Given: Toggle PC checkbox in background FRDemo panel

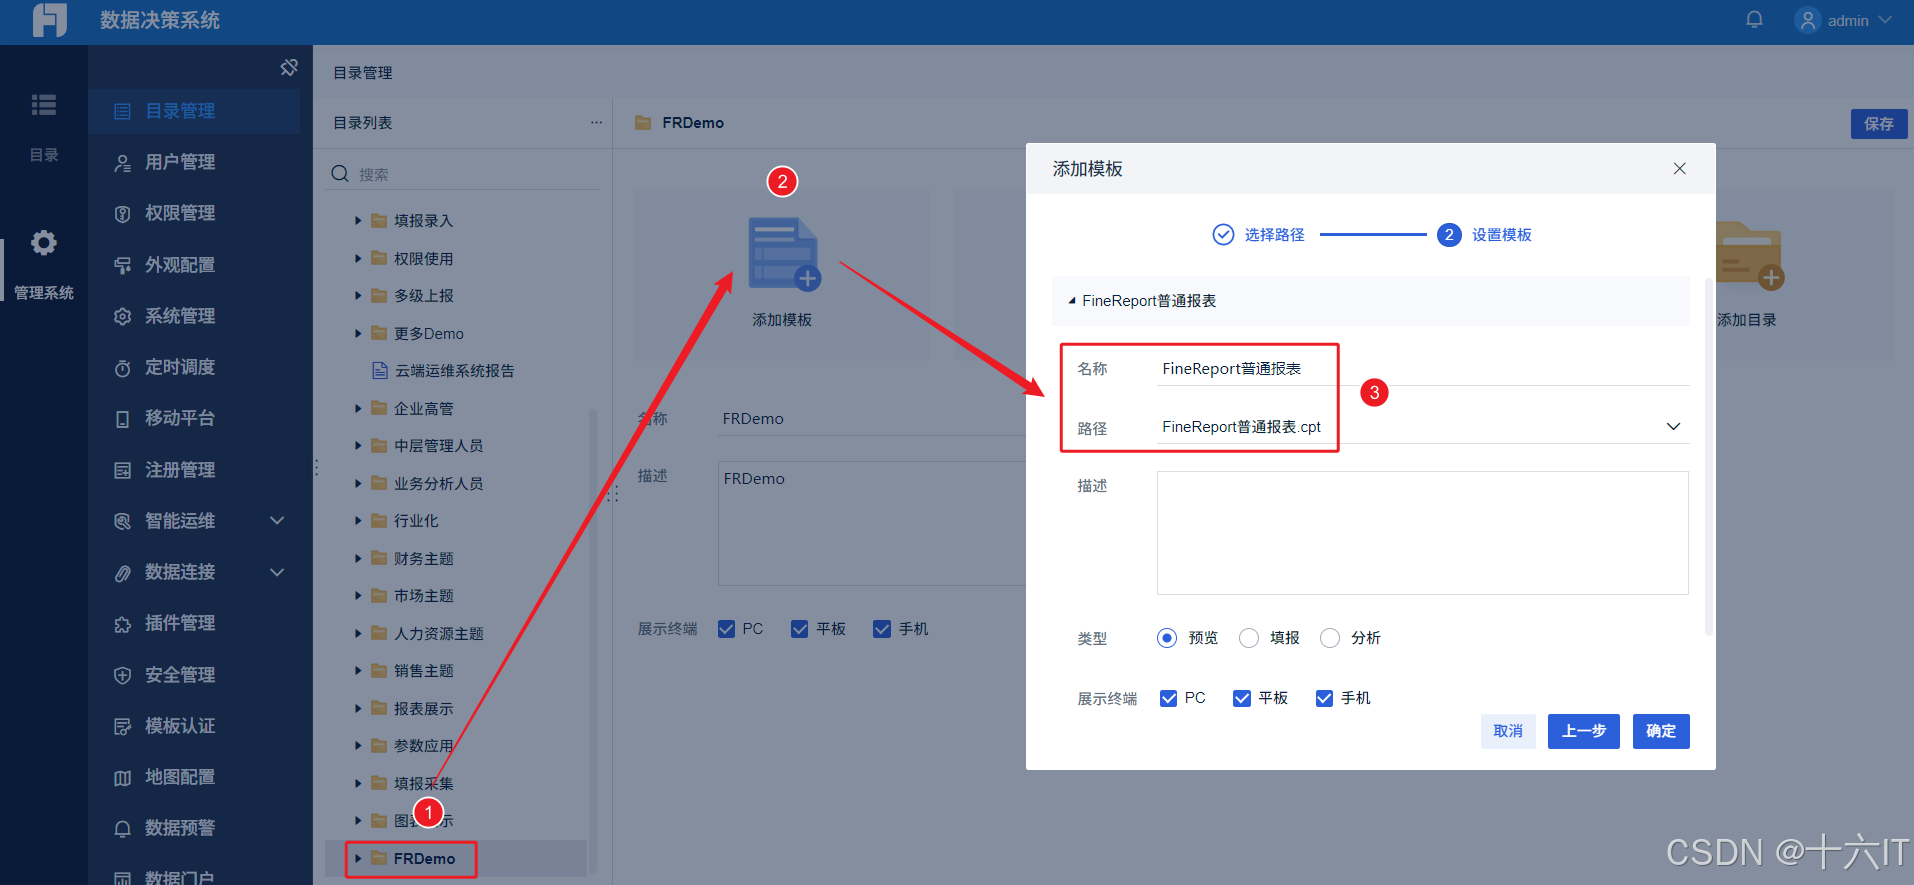Looking at the screenshot, I should (x=726, y=629).
